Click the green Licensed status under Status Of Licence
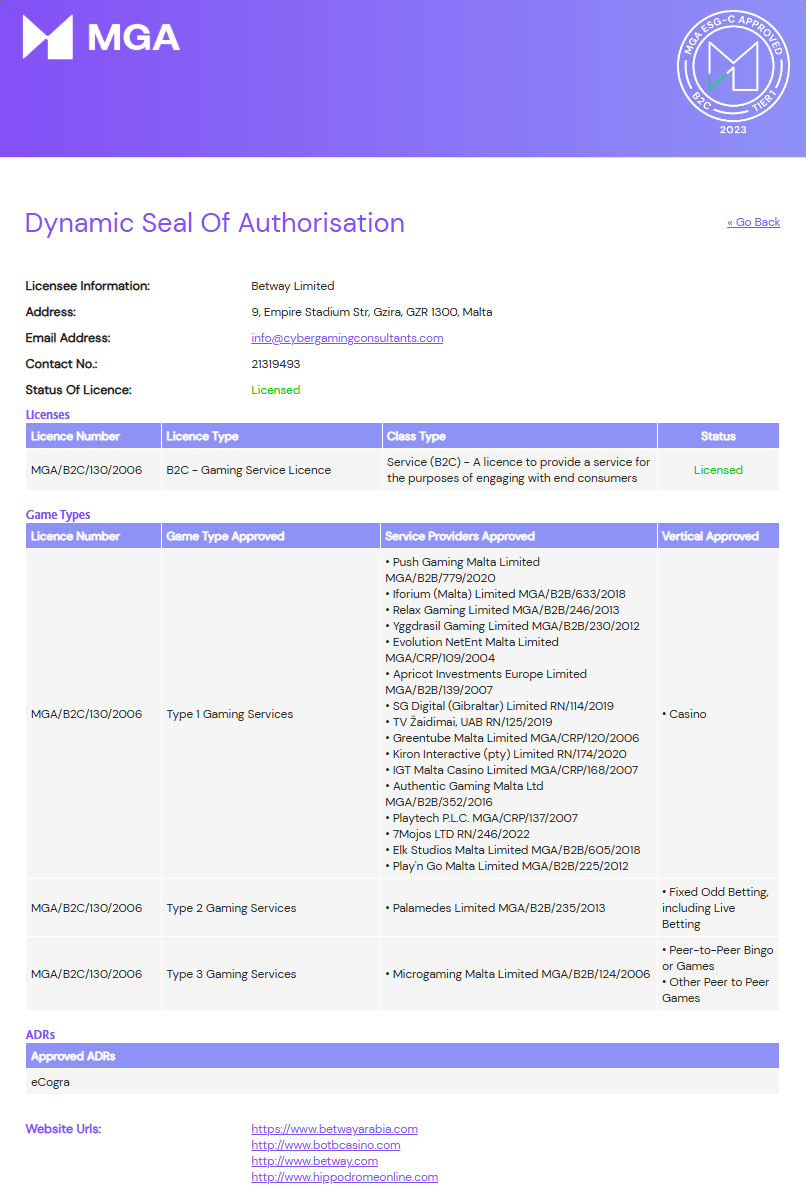This screenshot has width=806, height=1196. pyautogui.click(x=275, y=390)
